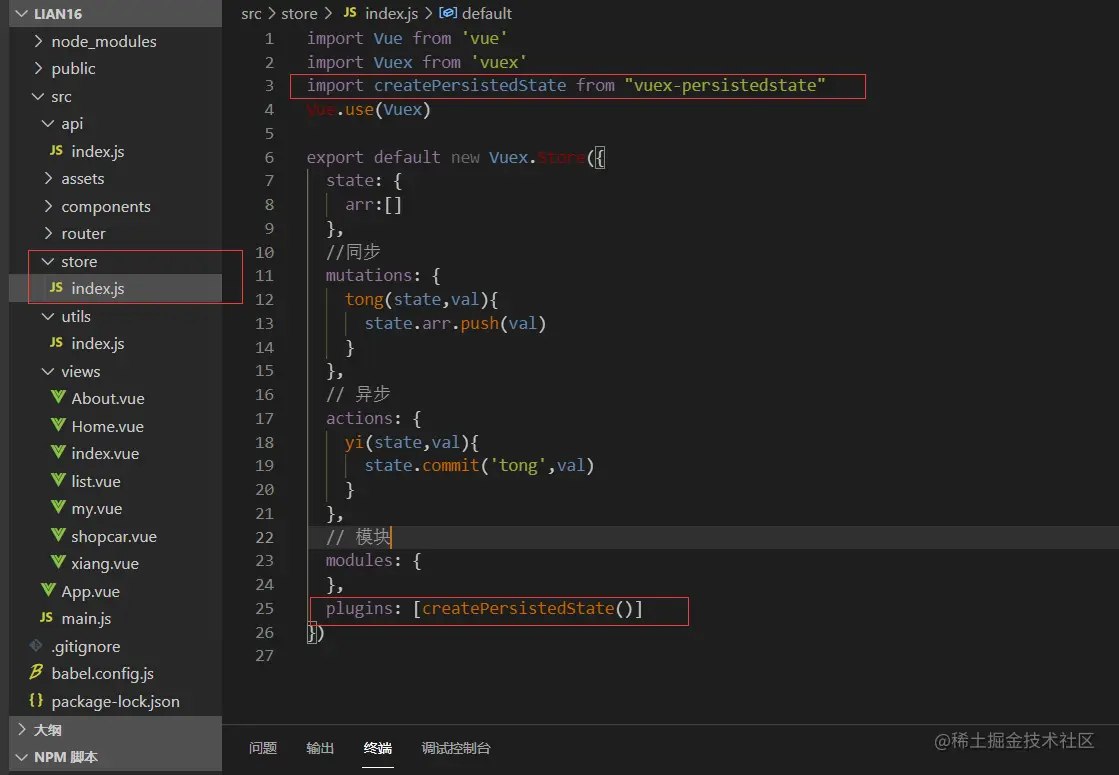Collapse the store folder
1119x775 pixels.
point(48,261)
